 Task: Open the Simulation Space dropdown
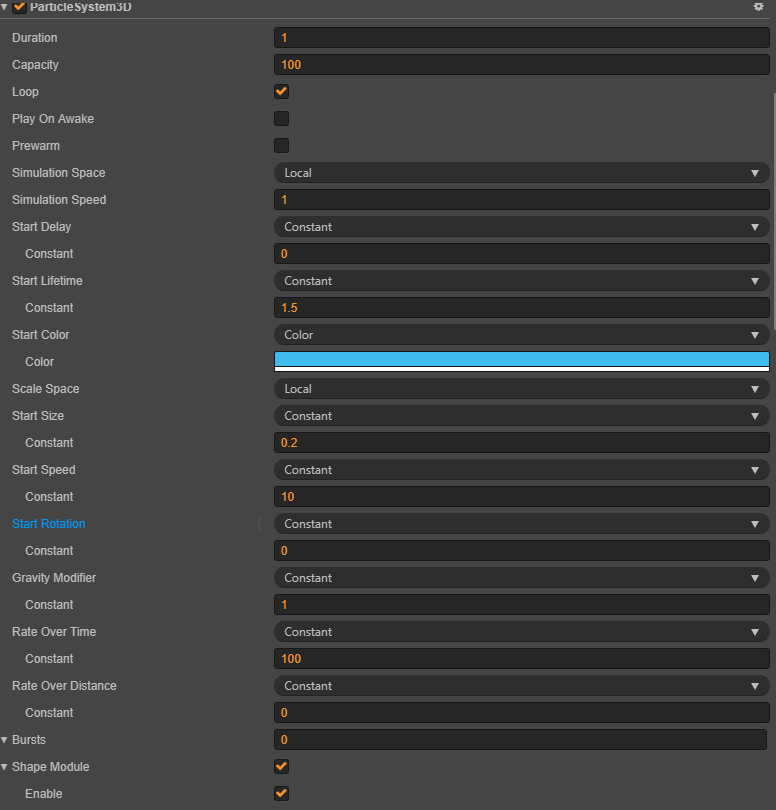tap(521, 173)
